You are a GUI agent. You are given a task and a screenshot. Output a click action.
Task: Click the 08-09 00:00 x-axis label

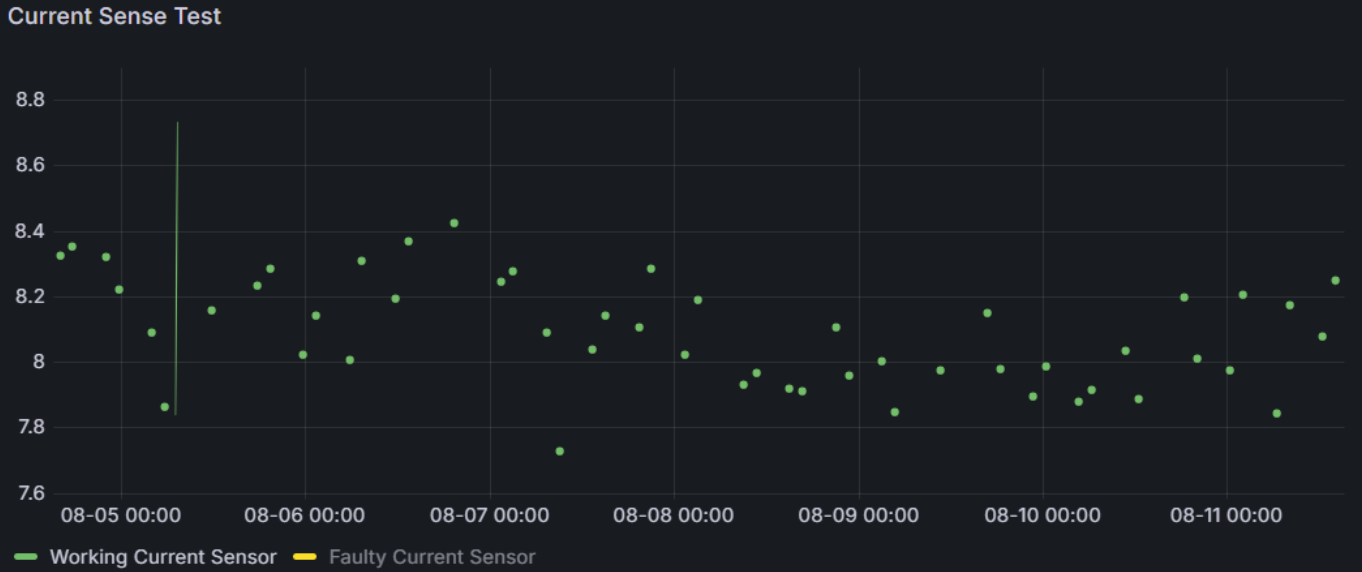(x=859, y=516)
